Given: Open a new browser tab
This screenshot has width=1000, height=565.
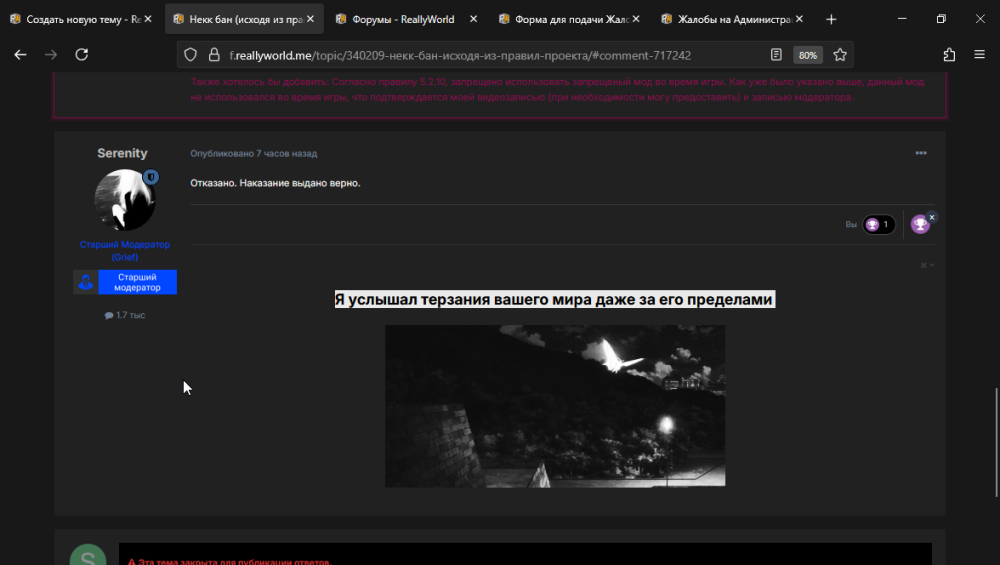Looking at the screenshot, I should tap(831, 20).
